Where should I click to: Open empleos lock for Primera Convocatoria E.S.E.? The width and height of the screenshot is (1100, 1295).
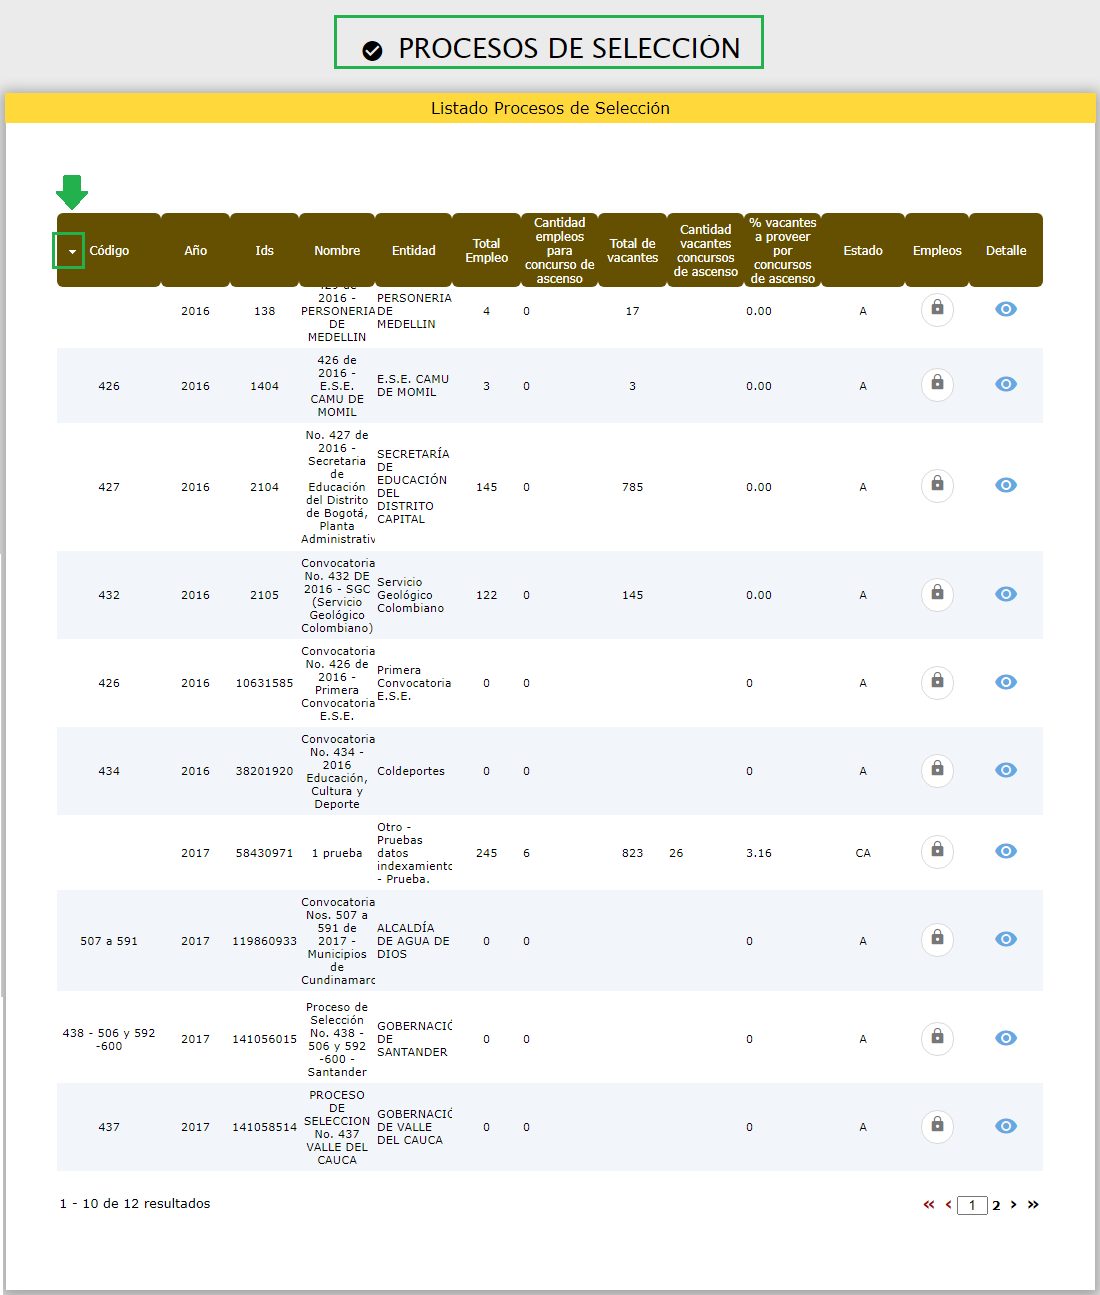pos(937,682)
